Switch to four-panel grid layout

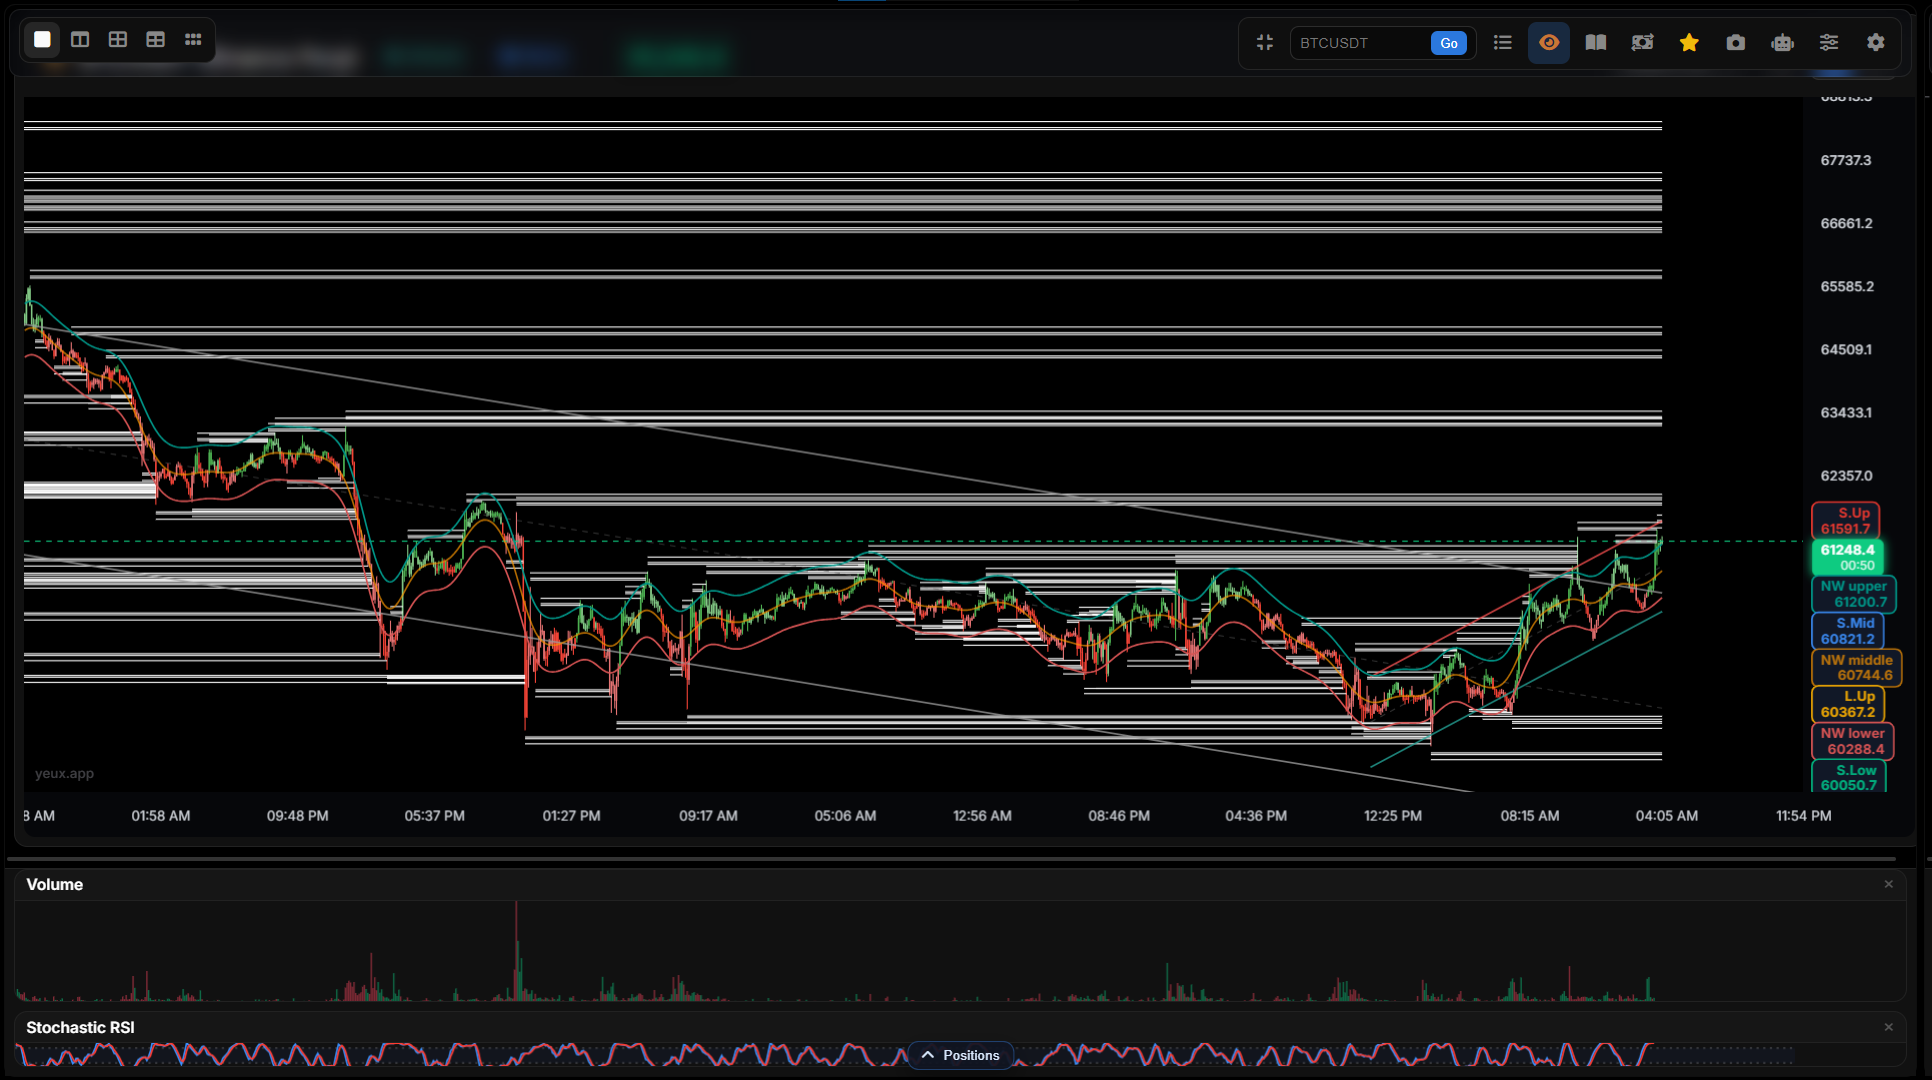point(118,39)
